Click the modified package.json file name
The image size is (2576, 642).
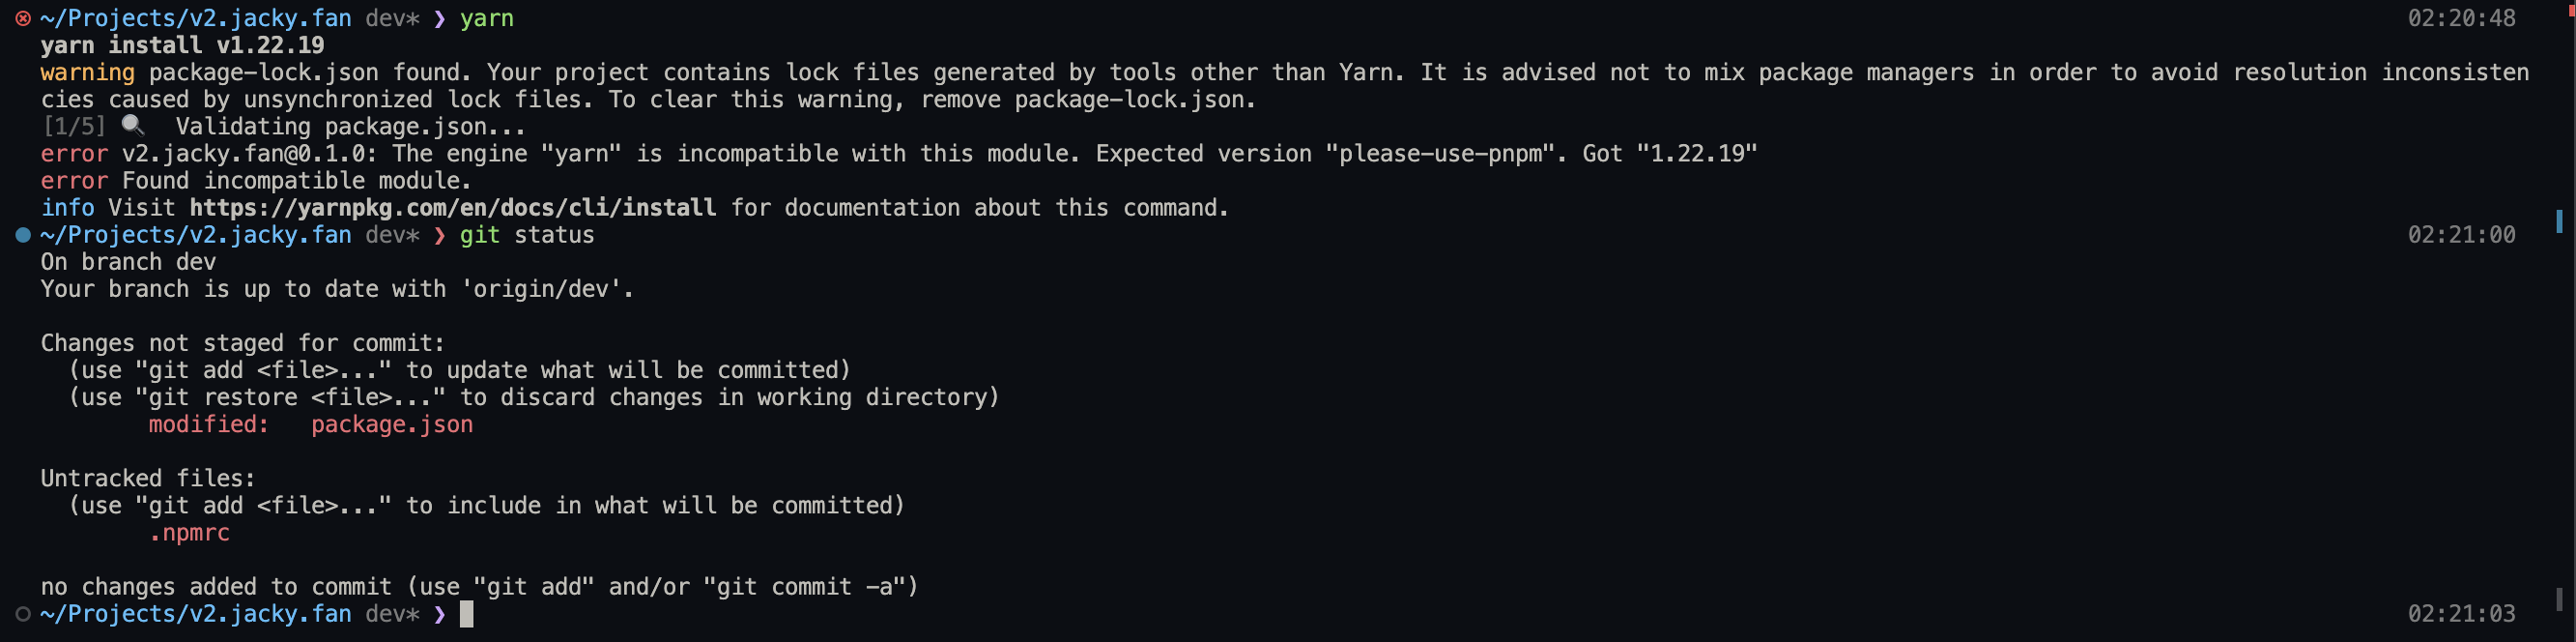(391, 425)
